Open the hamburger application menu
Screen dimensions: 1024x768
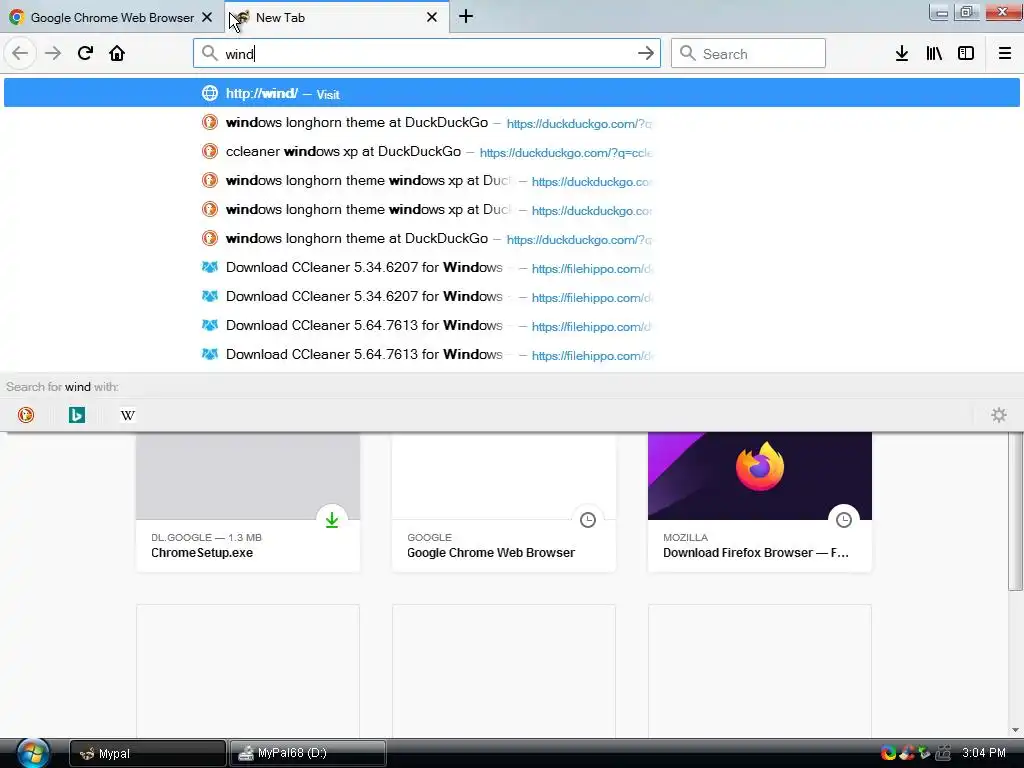pos(1005,54)
